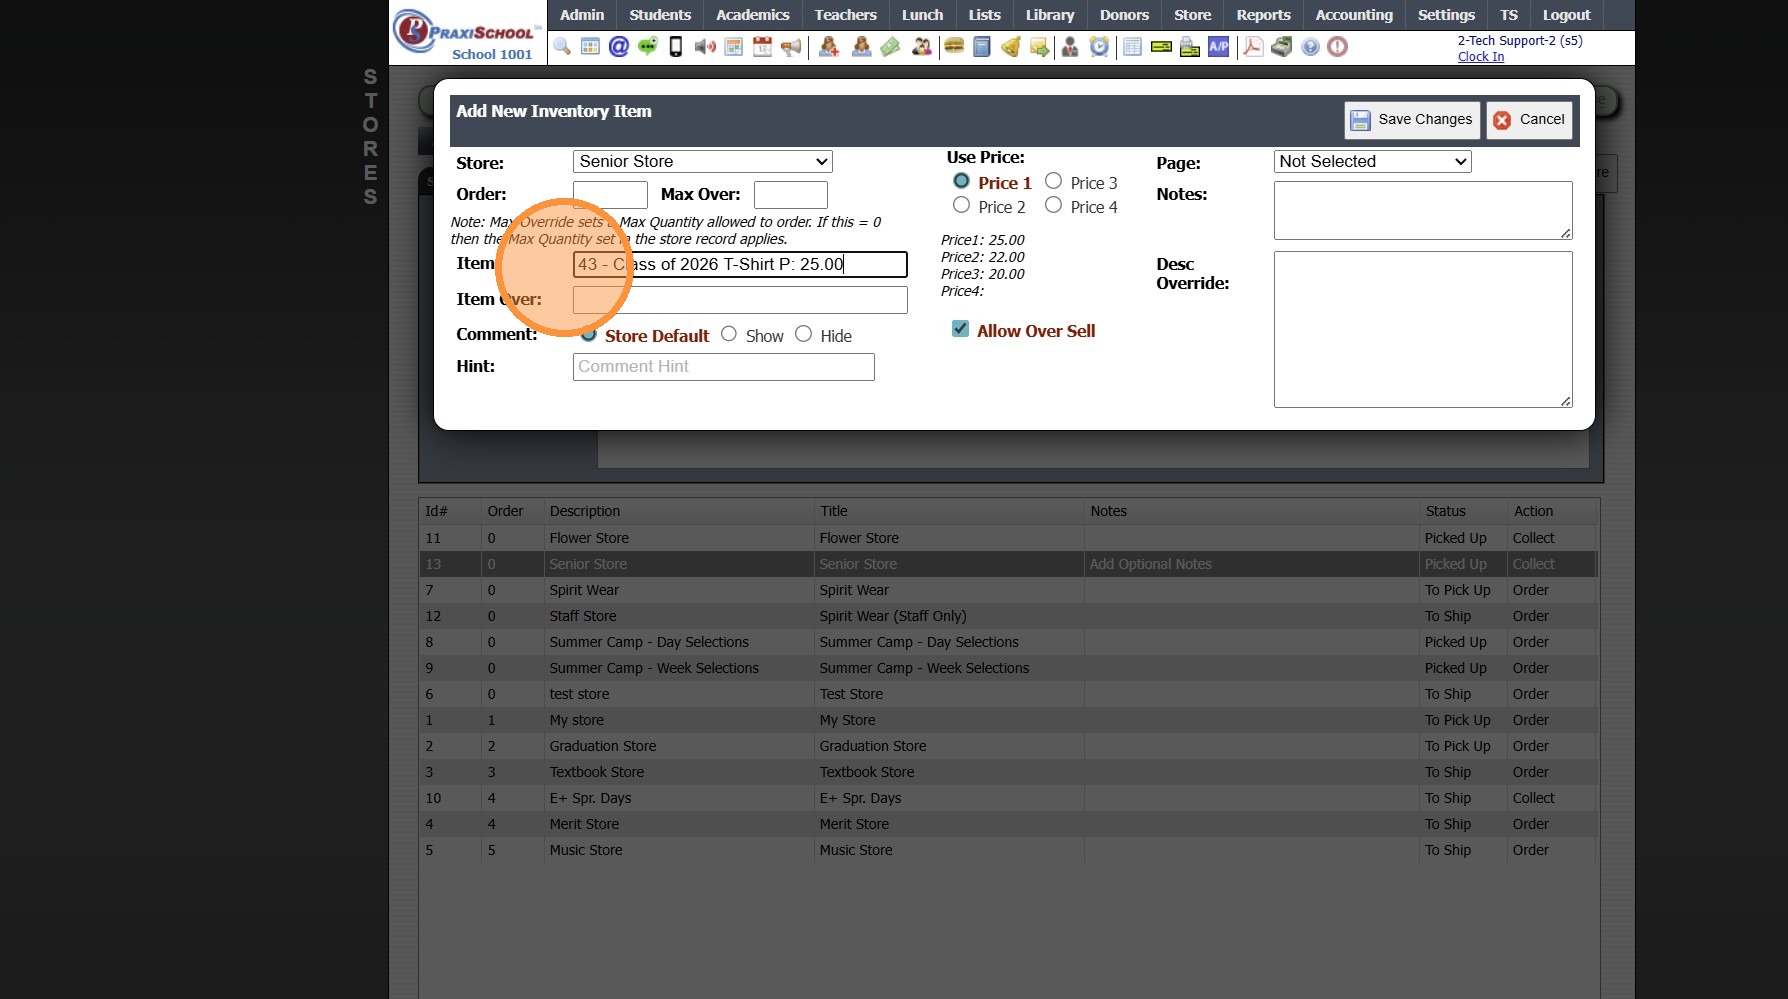Click into the Max Over field
Screen dimensions: 1788x999
coord(791,195)
